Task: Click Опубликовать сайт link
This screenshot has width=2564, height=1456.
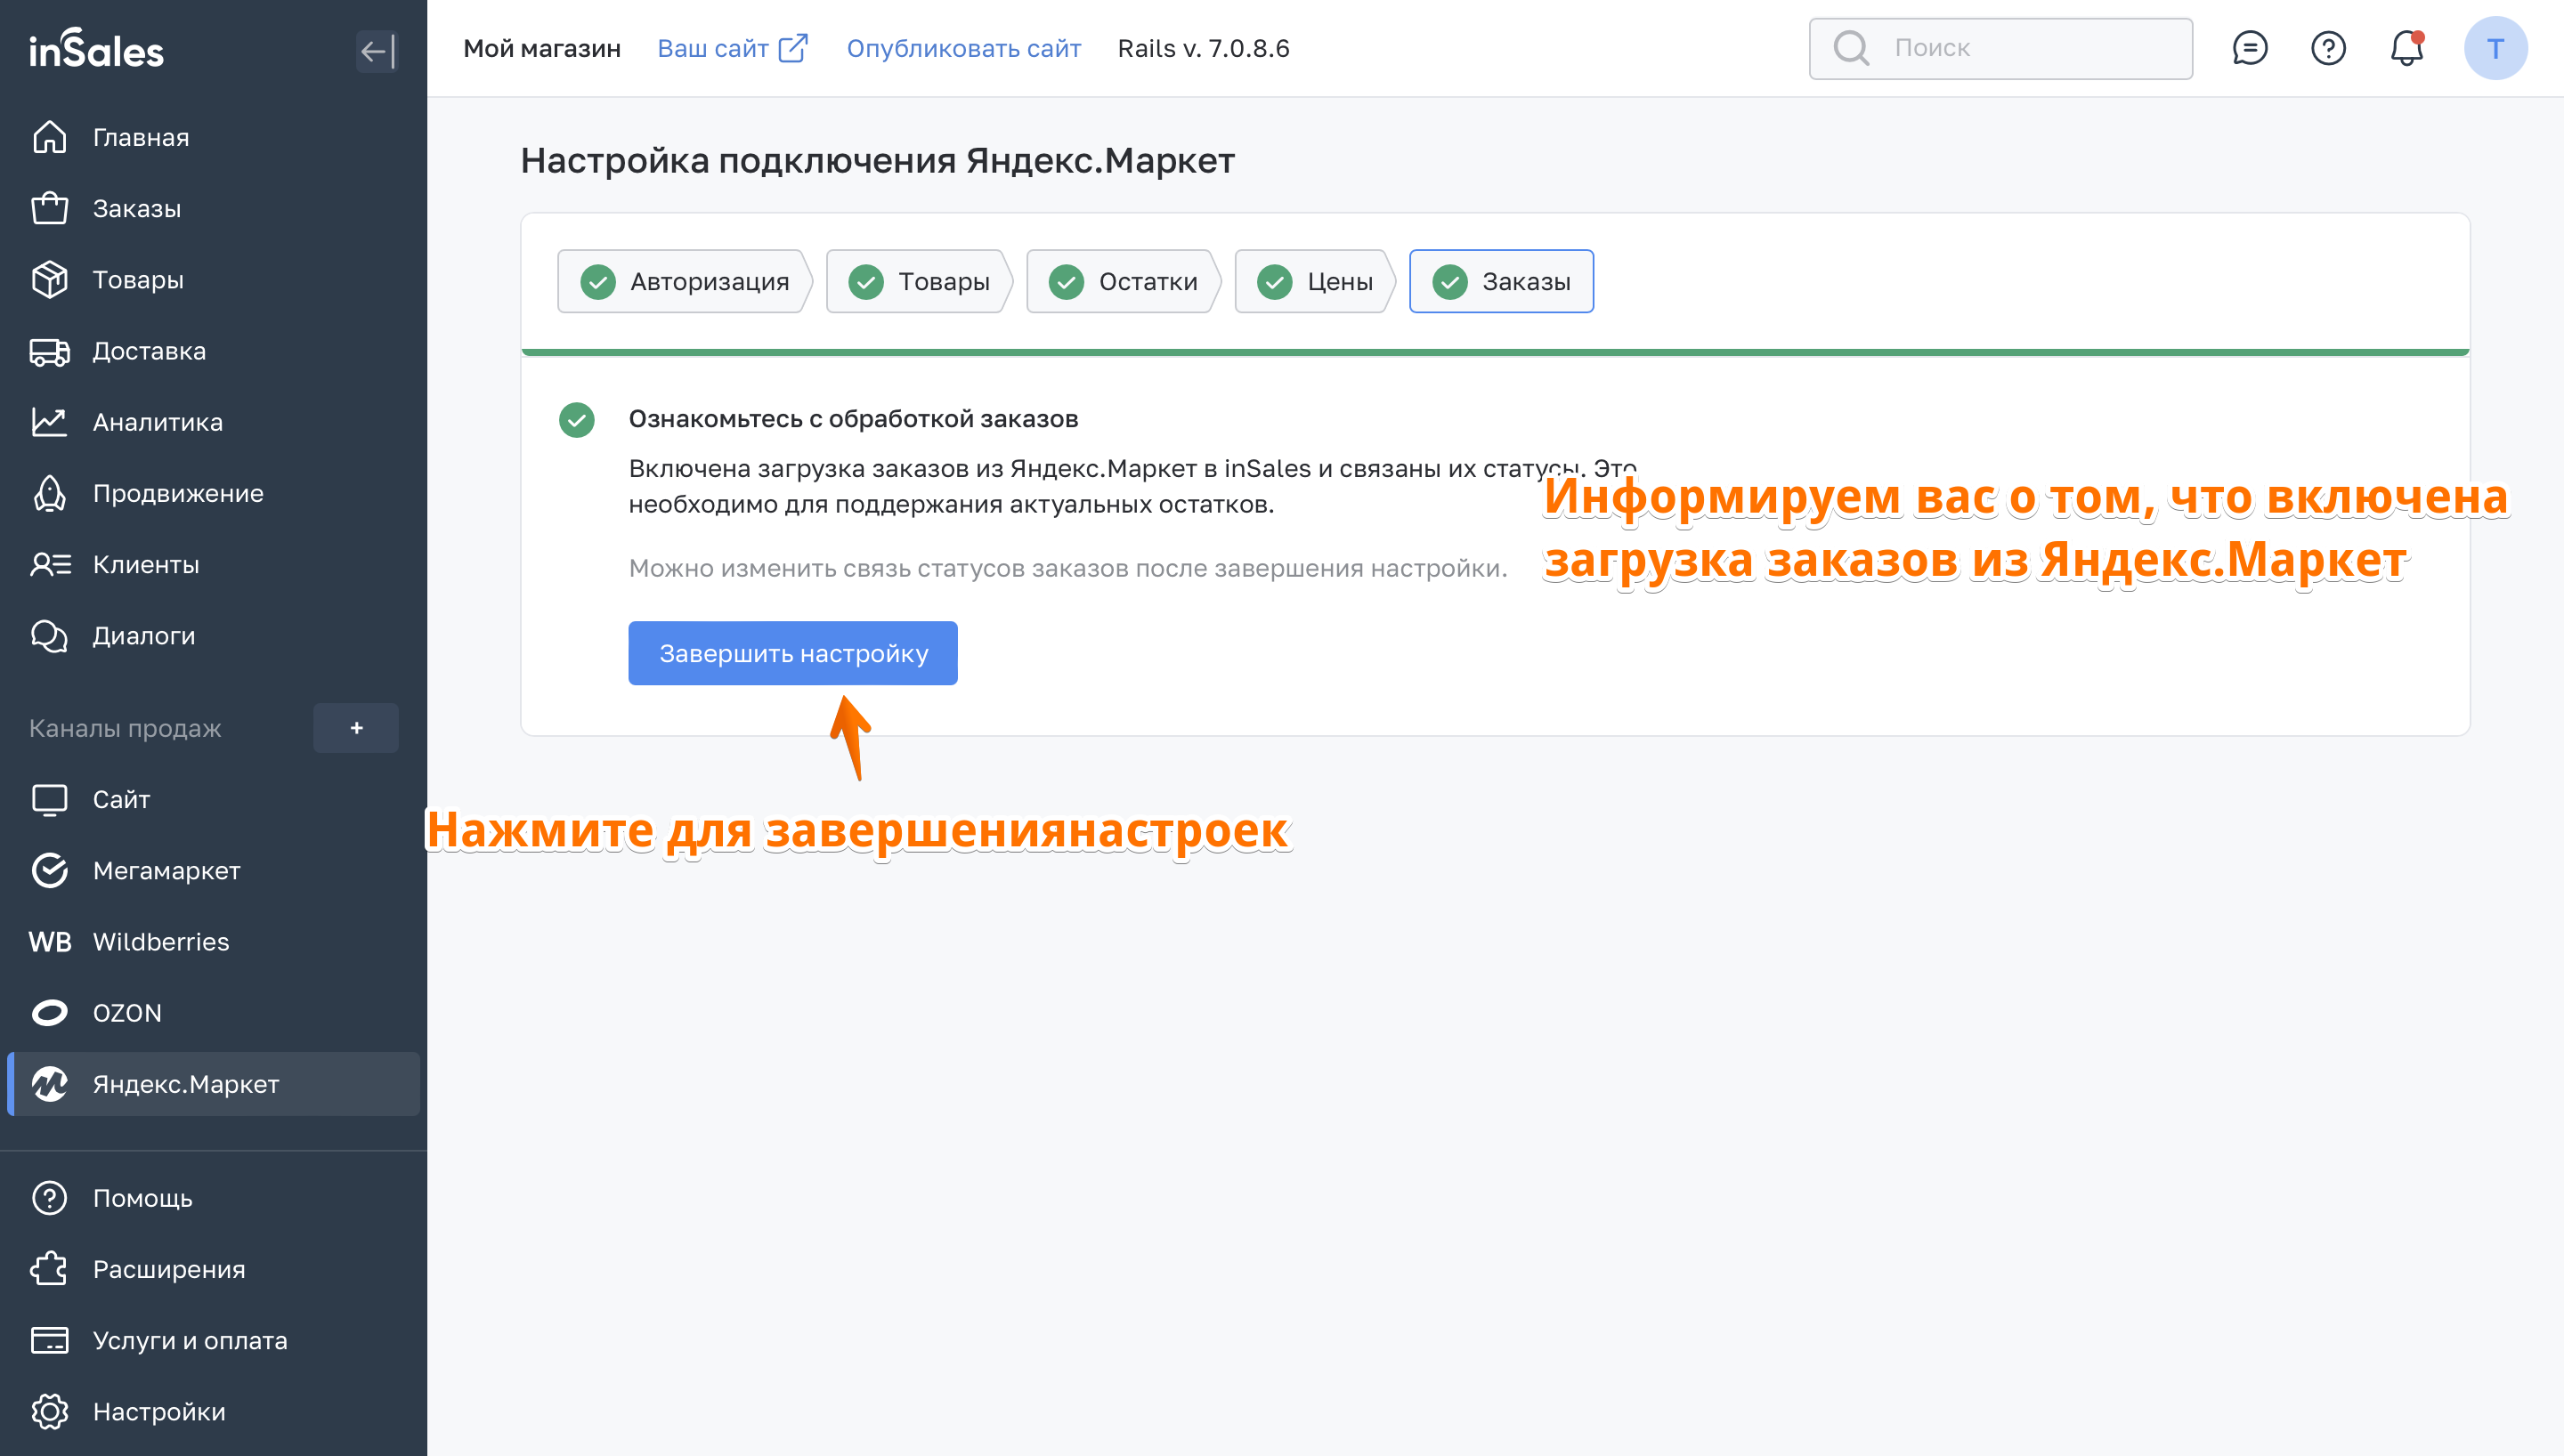Action: pyautogui.click(x=963, y=48)
